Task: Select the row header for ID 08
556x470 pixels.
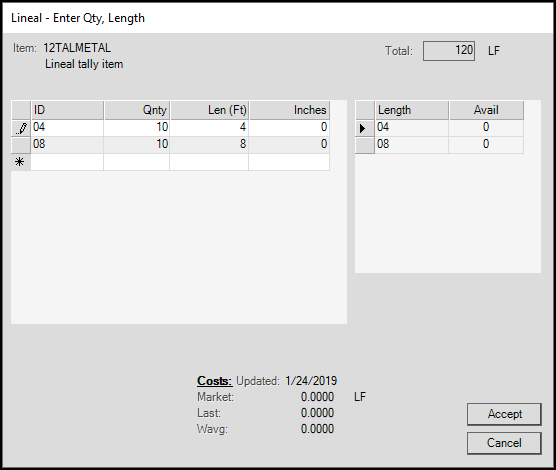Action: [21, 145]
